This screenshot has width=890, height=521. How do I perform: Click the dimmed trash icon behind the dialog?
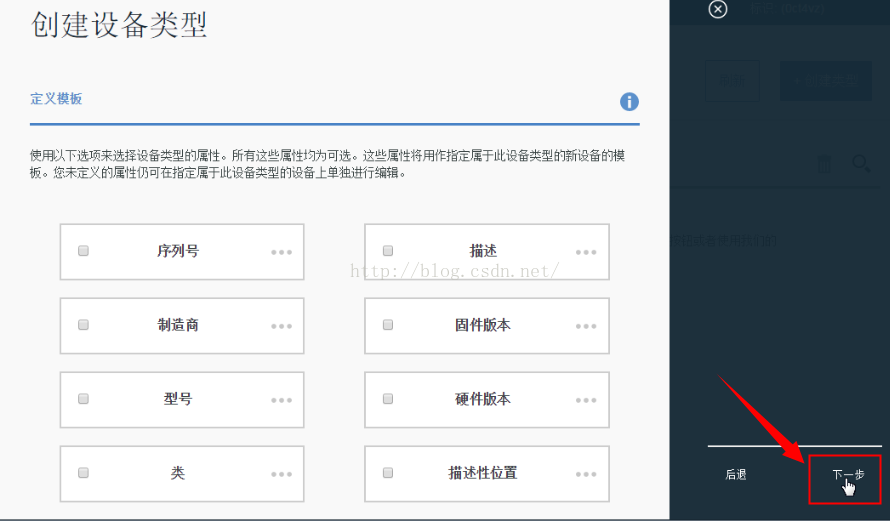824,164
